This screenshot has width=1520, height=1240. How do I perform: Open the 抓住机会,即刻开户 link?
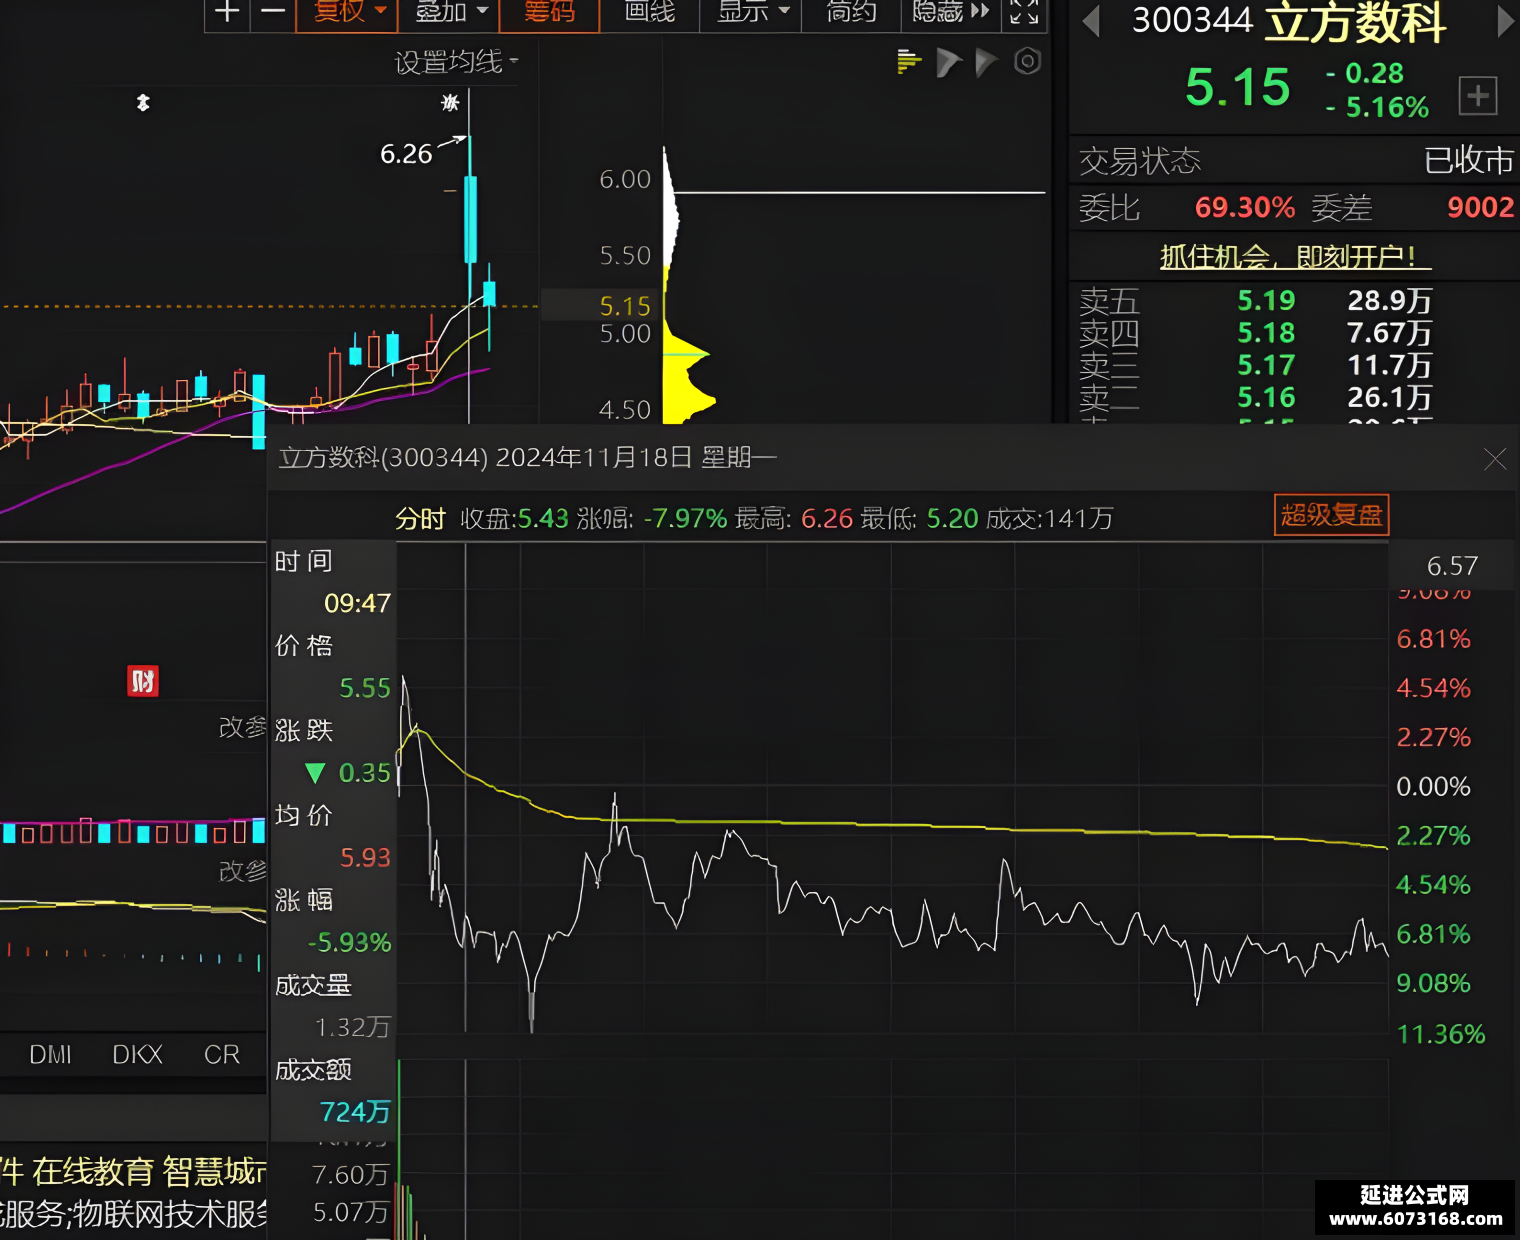click(x=1296, y=257)
